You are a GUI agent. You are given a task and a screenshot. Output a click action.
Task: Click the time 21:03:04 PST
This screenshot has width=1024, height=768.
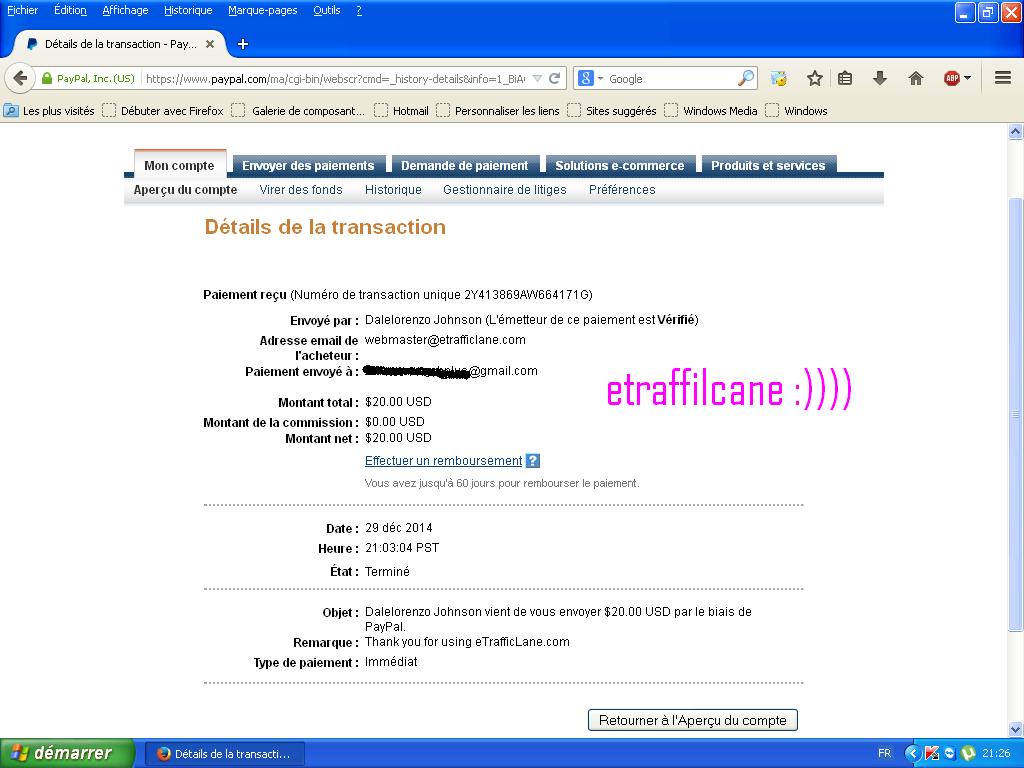(x=402, y=548)
